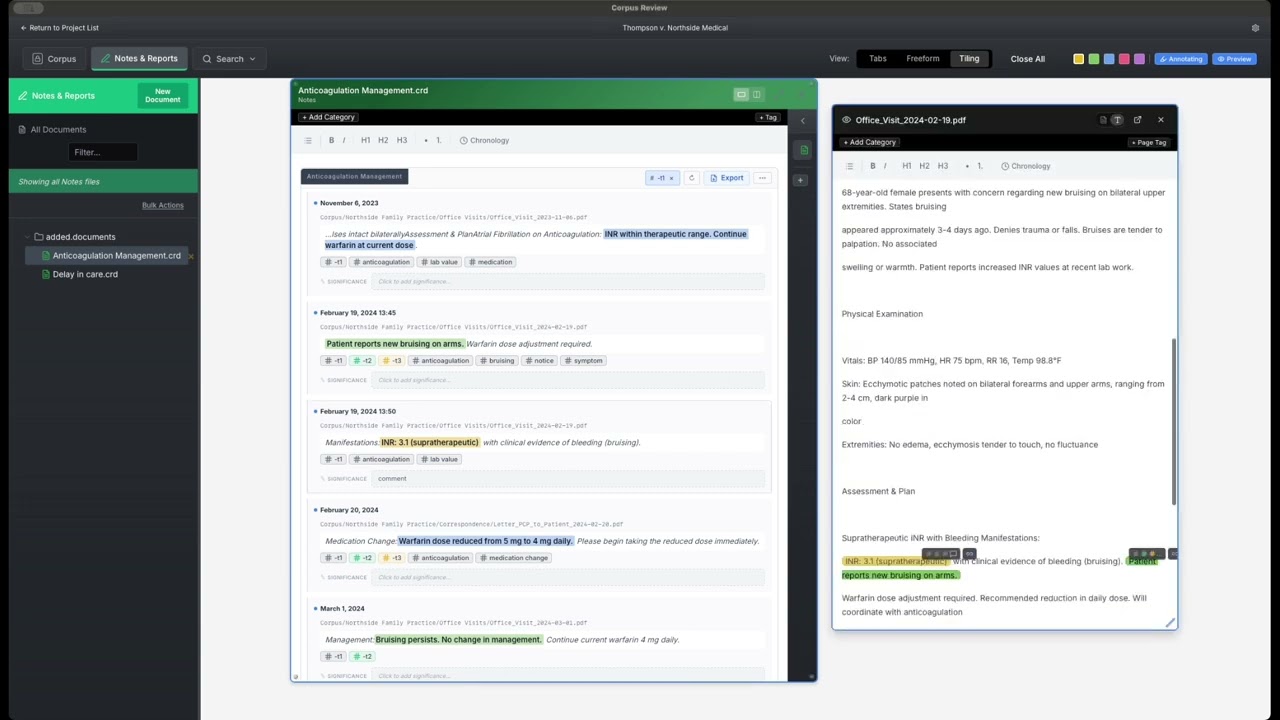
Task: Switch view to Tabs
Action: (877, 59)
